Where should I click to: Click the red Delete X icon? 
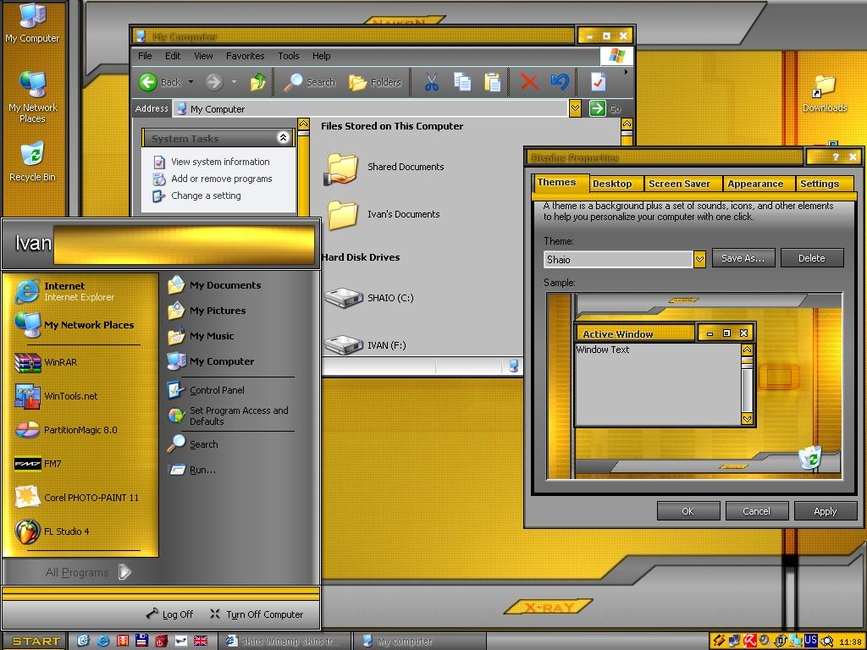click(529, 82)
